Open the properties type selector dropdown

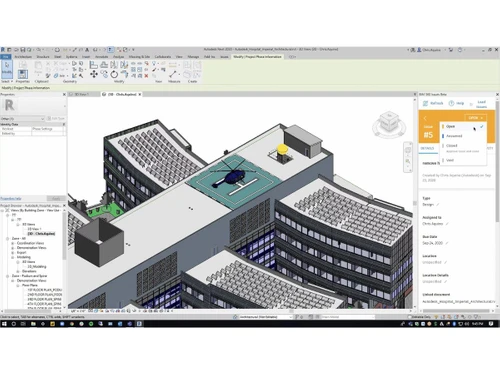[x=22, y=119]
